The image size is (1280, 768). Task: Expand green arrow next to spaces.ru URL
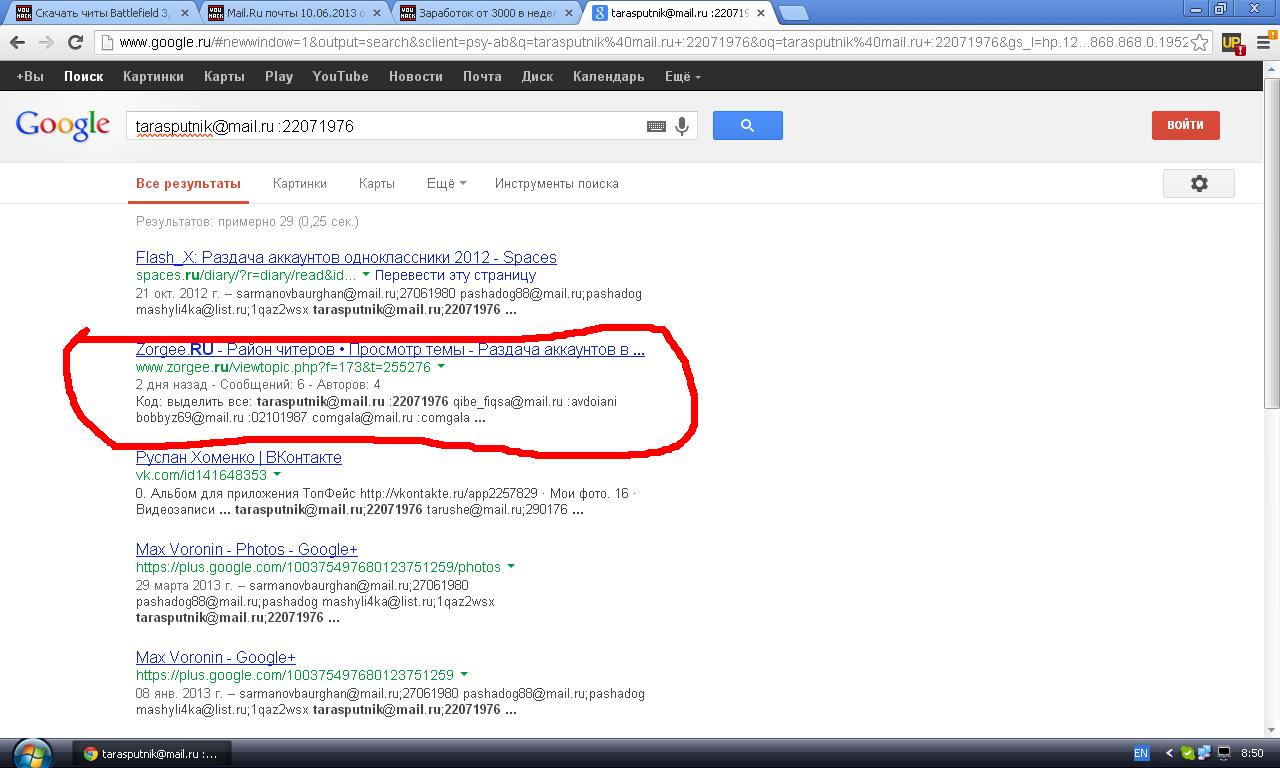[366, 275]
